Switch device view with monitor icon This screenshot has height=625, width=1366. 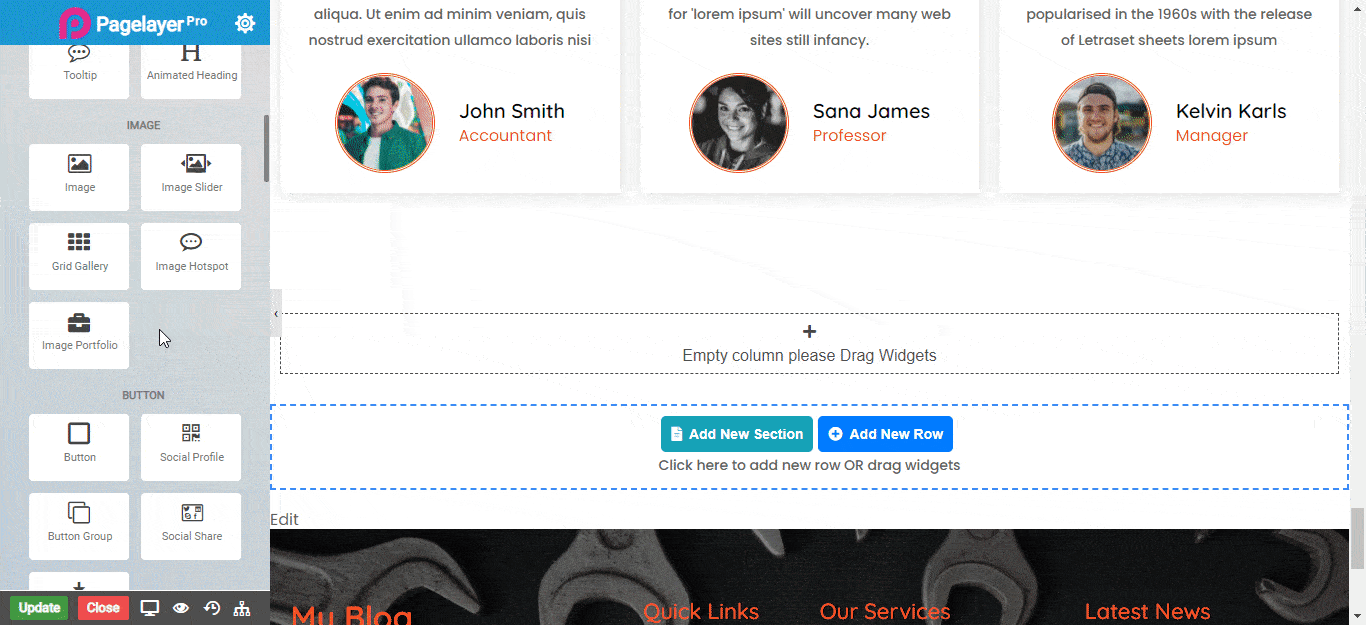click(x=150, y=608)
